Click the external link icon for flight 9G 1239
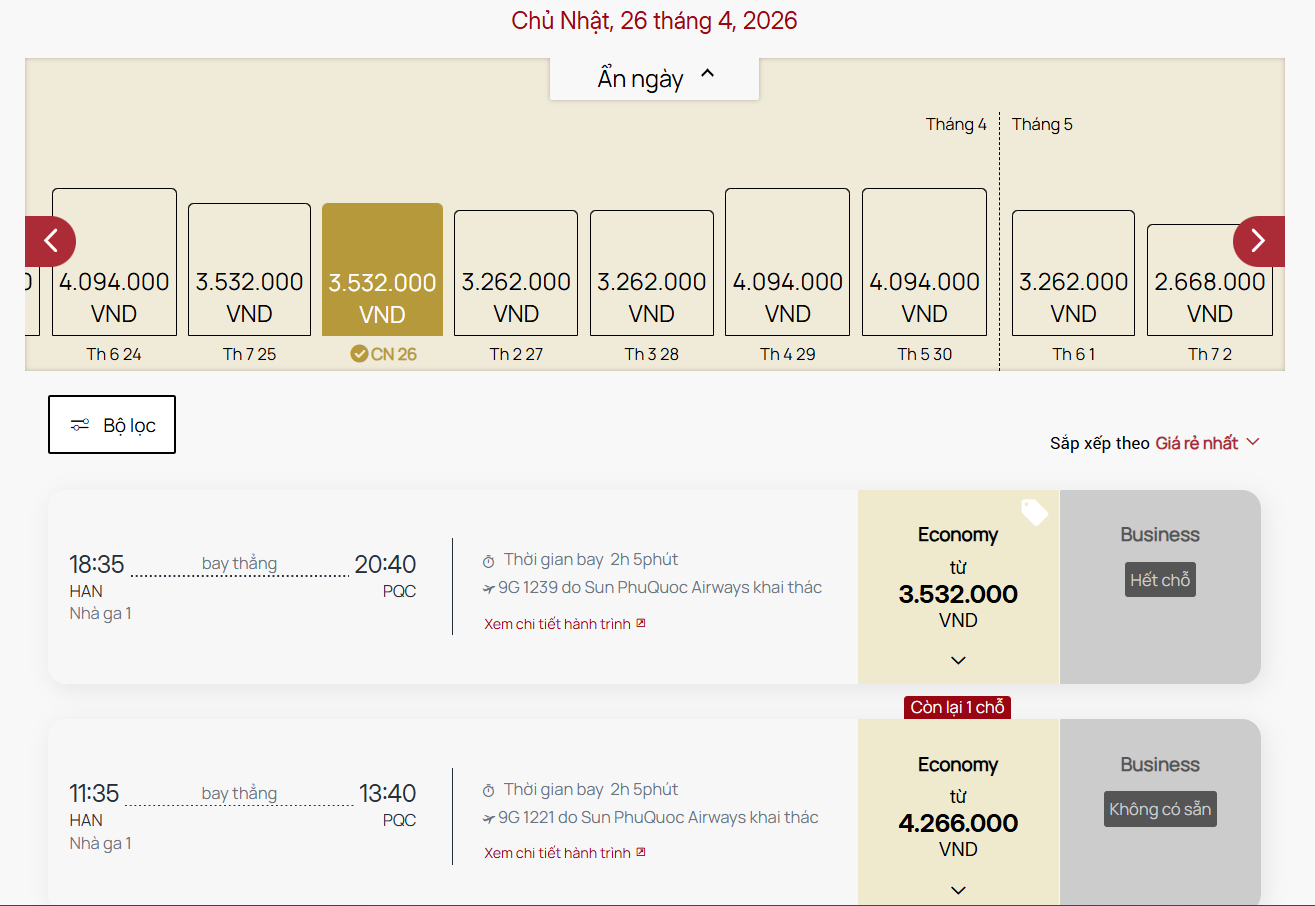 [641, 623]
